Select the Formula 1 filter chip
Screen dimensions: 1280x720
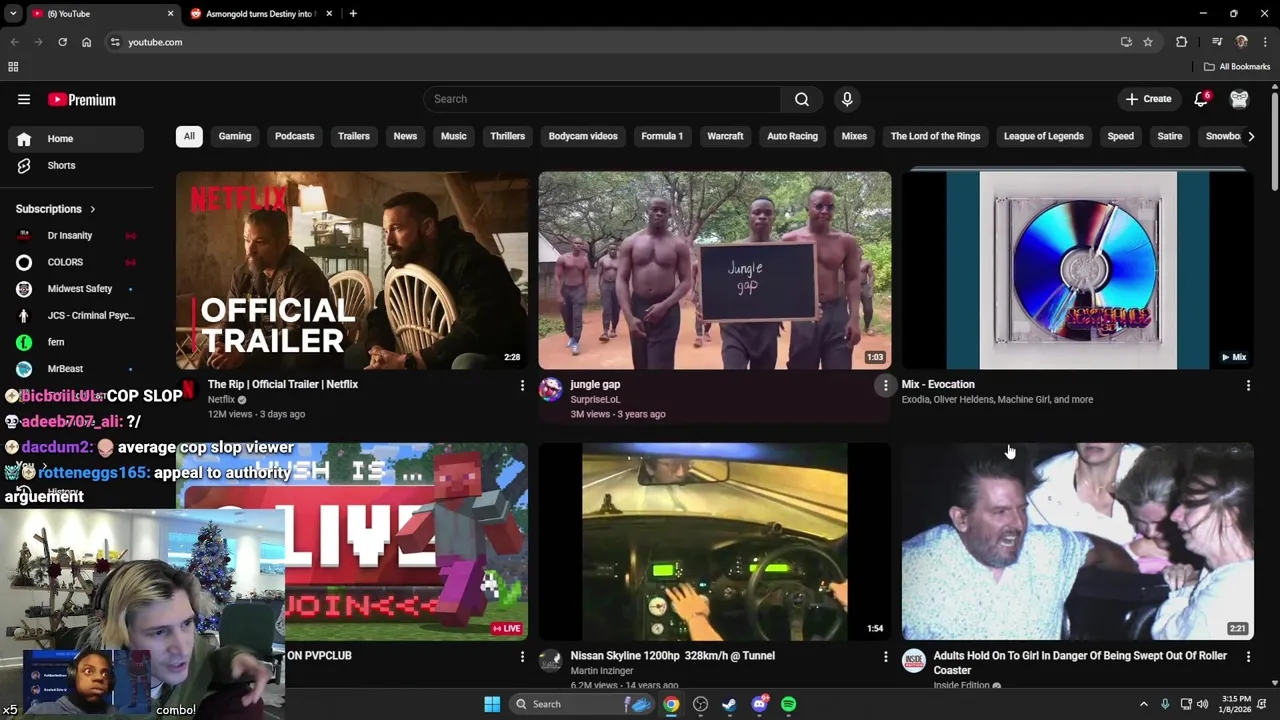662,136
